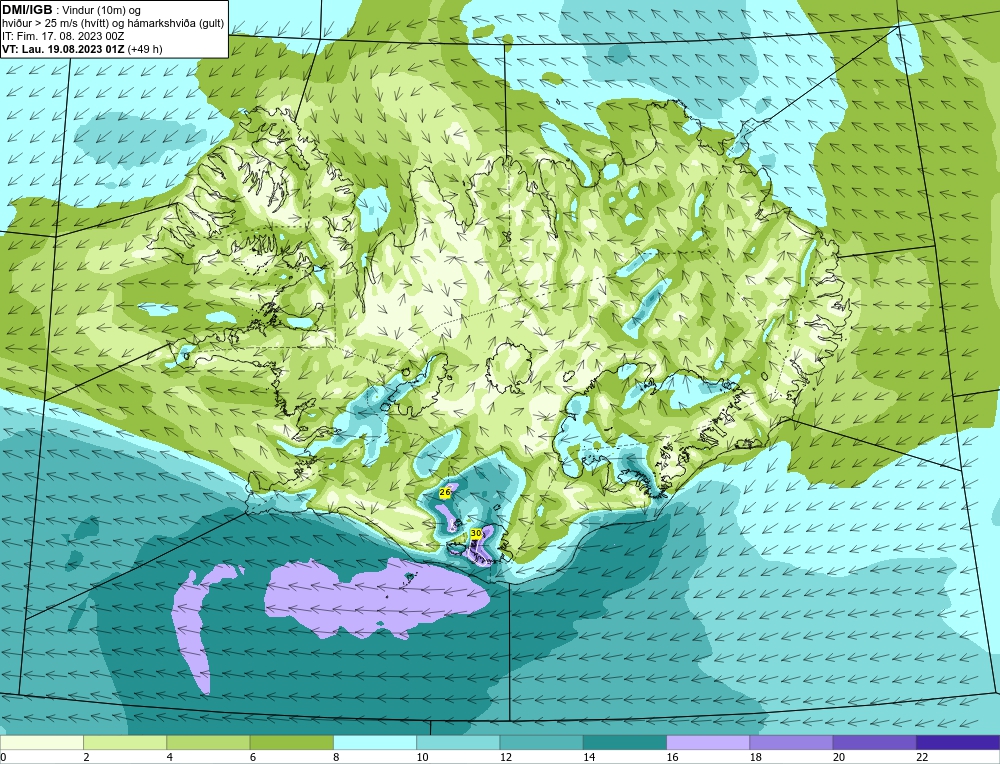Select the 14–16 m/s legend color swatch
The image size is (1000, 764).
[625, 743]
